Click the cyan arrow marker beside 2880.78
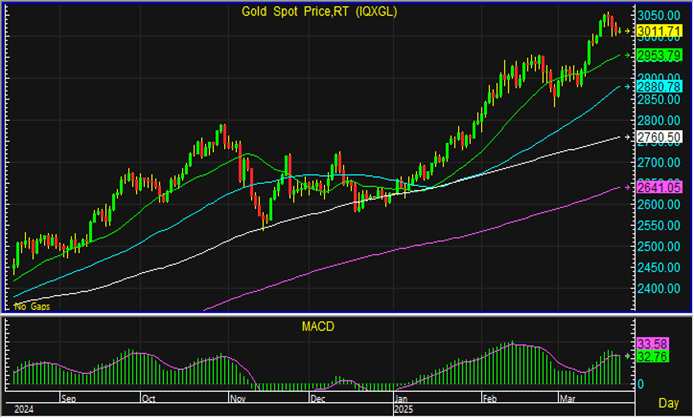 pyautogui.click(x=628, y=87)
